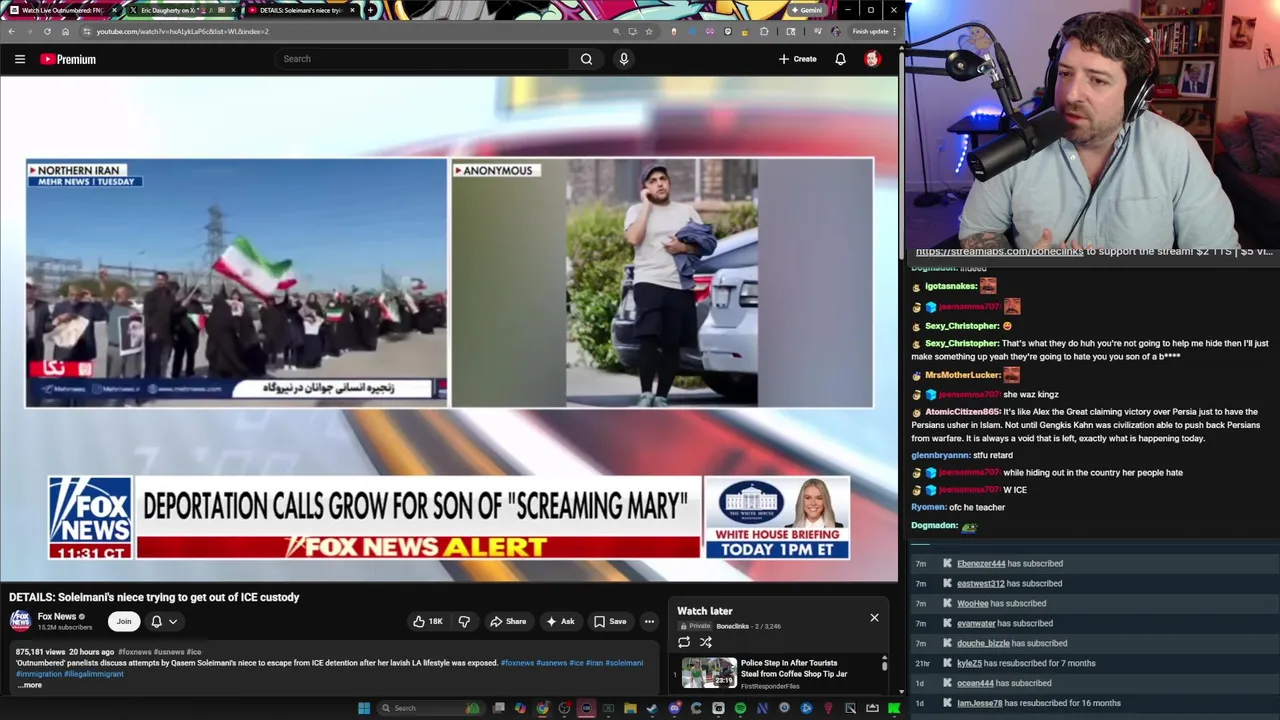Click the Fox News video player

pos(449,330)
